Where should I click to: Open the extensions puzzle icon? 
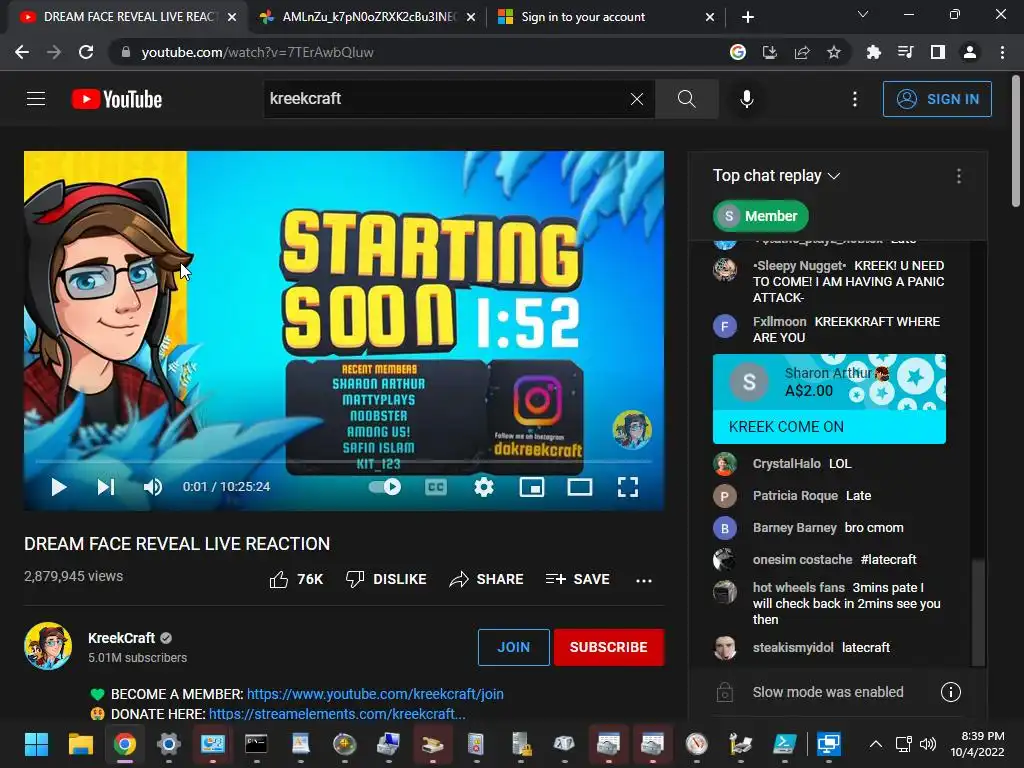(x=873, y=52)
